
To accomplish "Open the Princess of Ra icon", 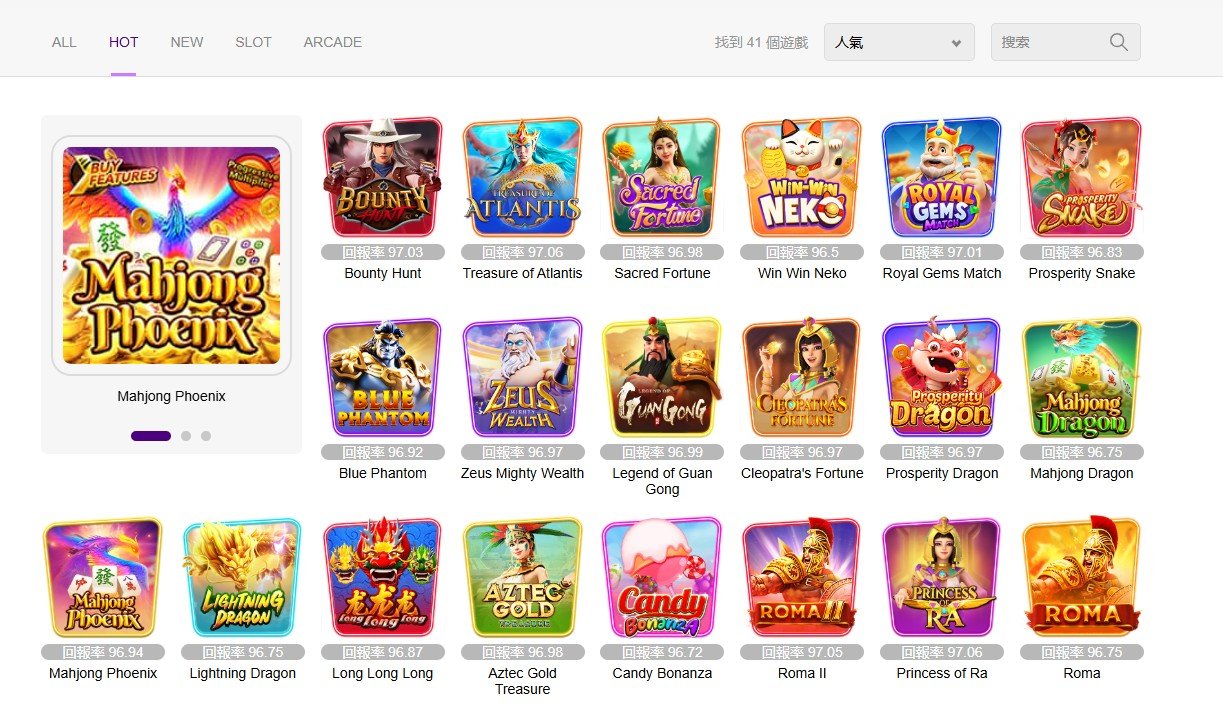I will 942,578.
